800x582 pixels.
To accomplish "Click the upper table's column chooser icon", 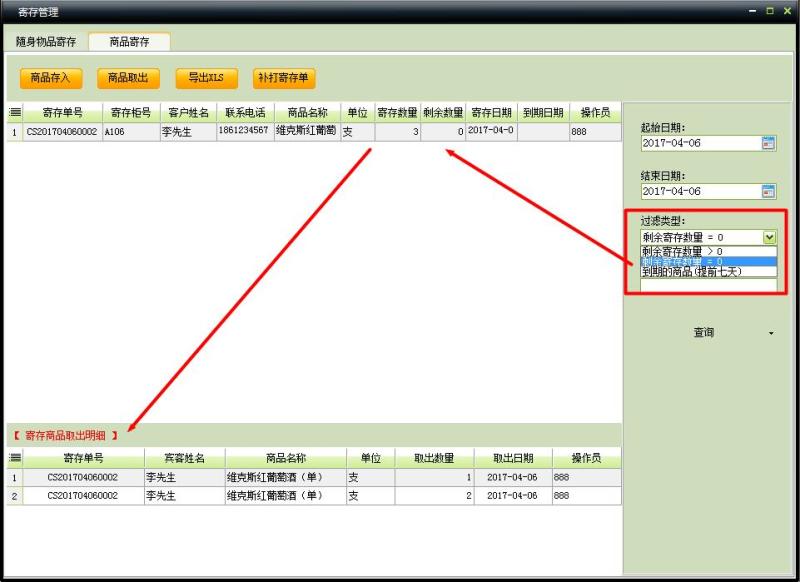I will click(x=15, y=113).
